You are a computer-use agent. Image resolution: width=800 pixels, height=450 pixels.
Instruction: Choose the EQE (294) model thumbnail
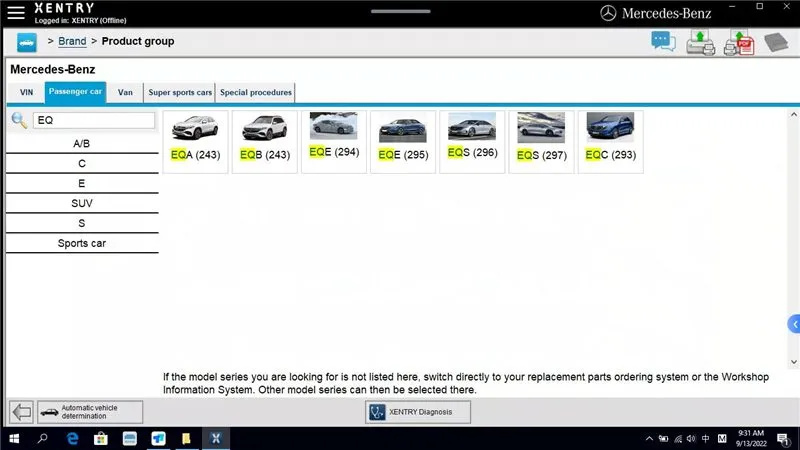point(334,142)
